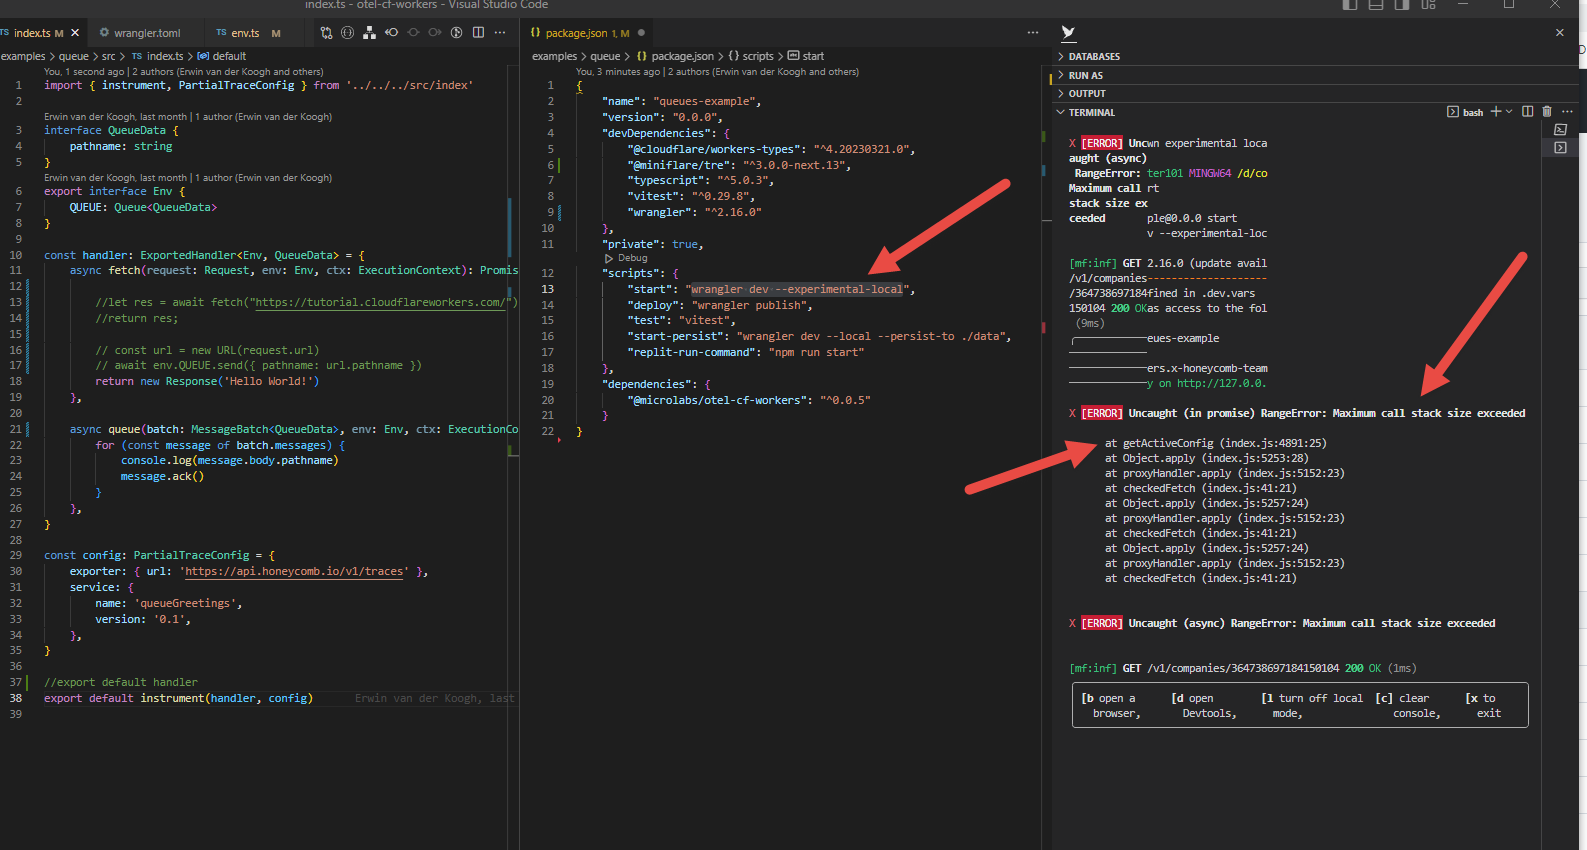1587x850 pixels.
Task: Open the api.honeycomb.io traces URL link
Action: 295,571
